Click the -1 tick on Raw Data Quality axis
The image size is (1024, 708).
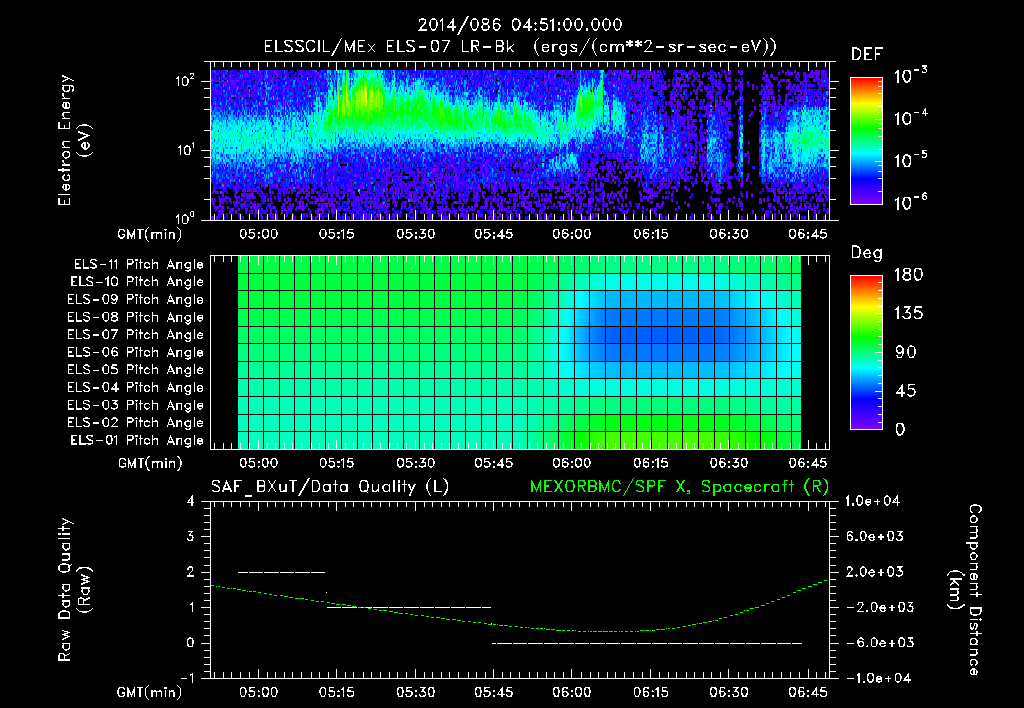click(x=187, y=678)
